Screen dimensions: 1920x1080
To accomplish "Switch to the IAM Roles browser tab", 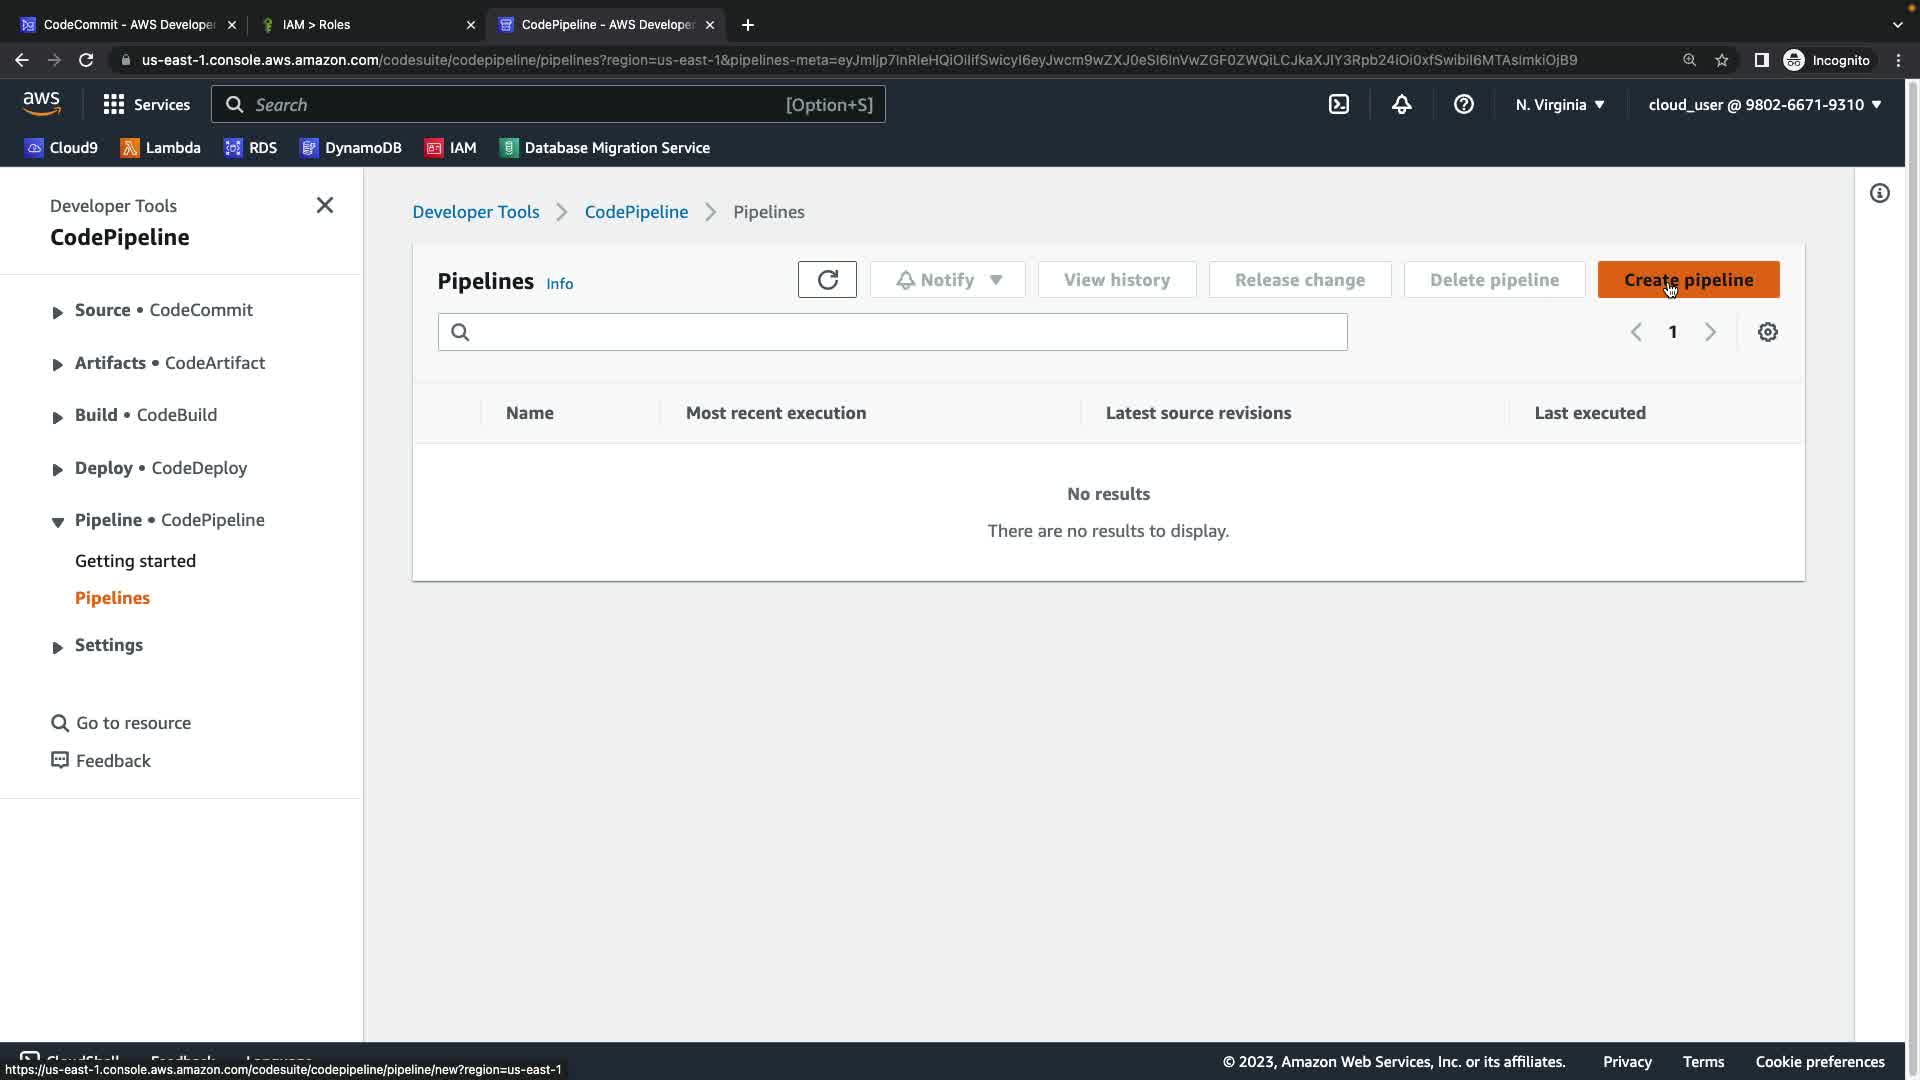I will (365, 24).
